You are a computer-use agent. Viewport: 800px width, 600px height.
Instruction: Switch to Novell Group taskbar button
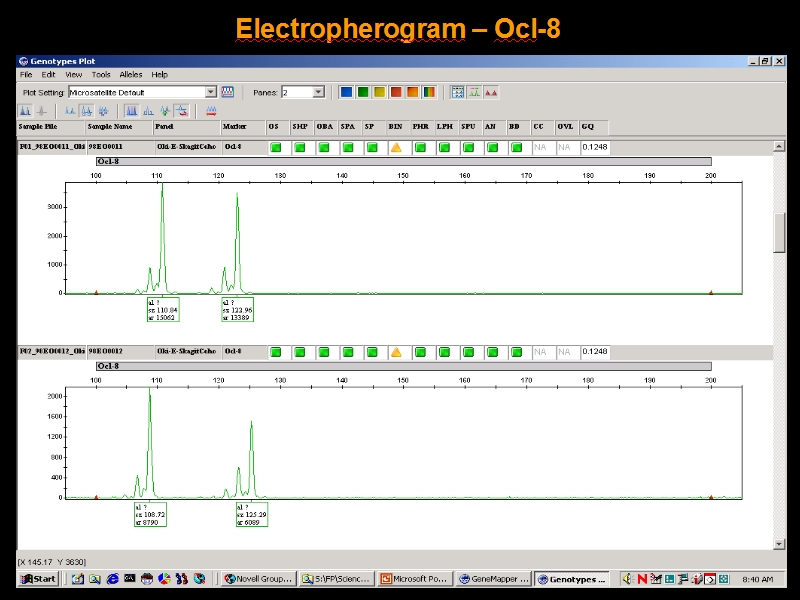click(258, 579)
